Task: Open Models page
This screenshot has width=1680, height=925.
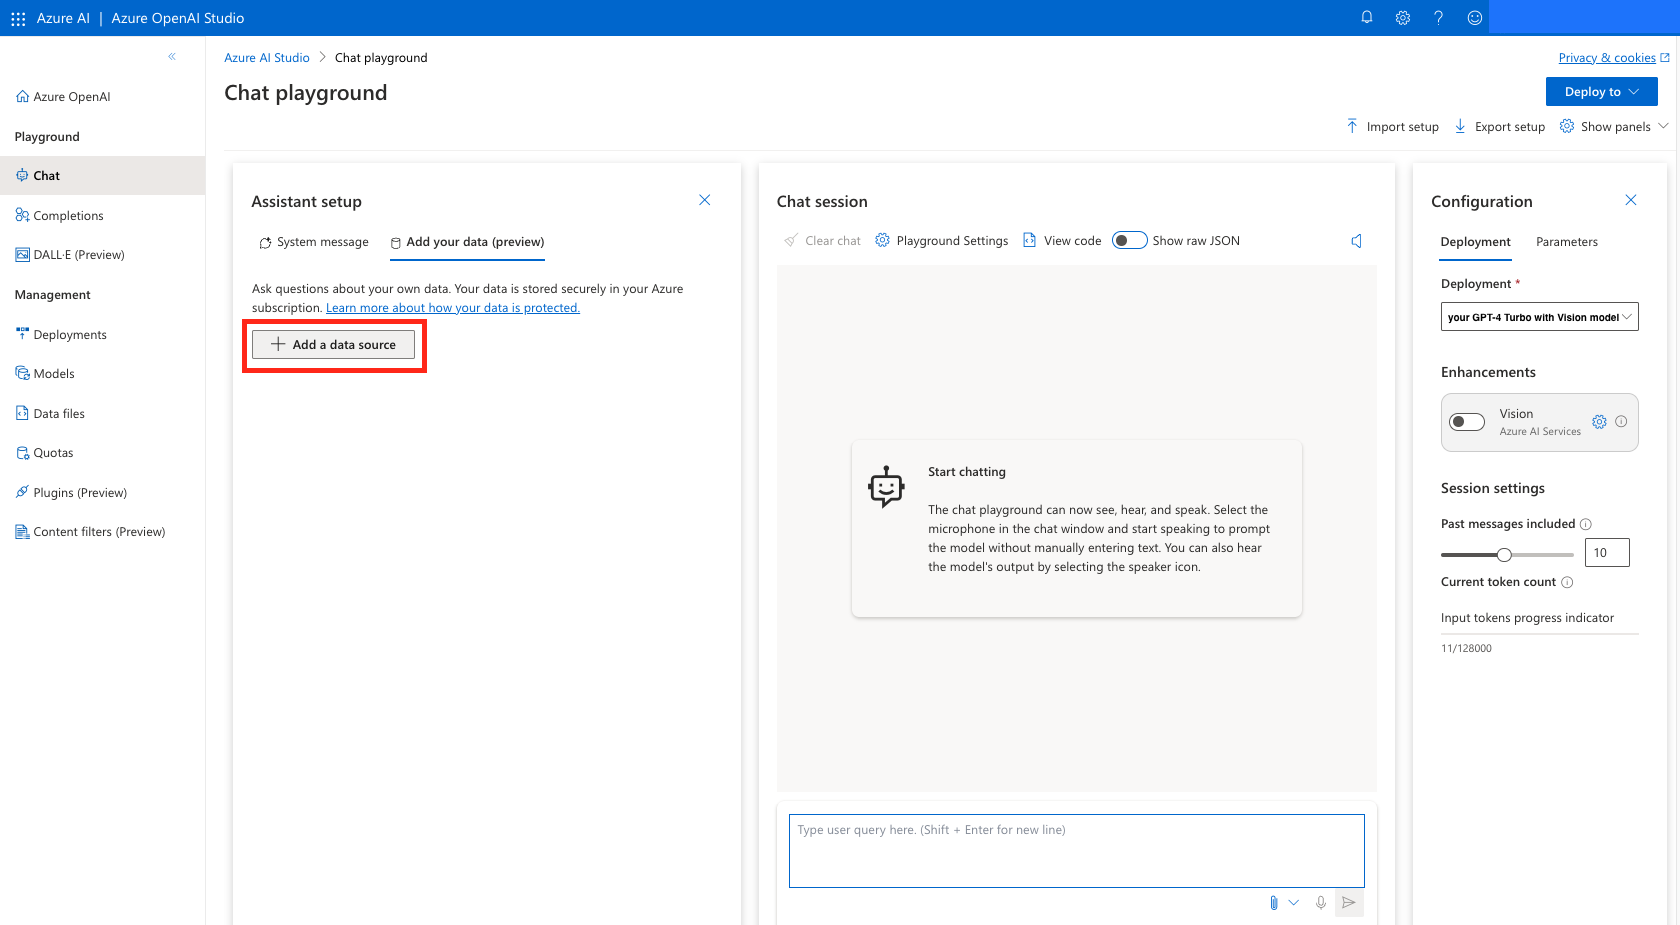Action: click(x=45, y=374)
